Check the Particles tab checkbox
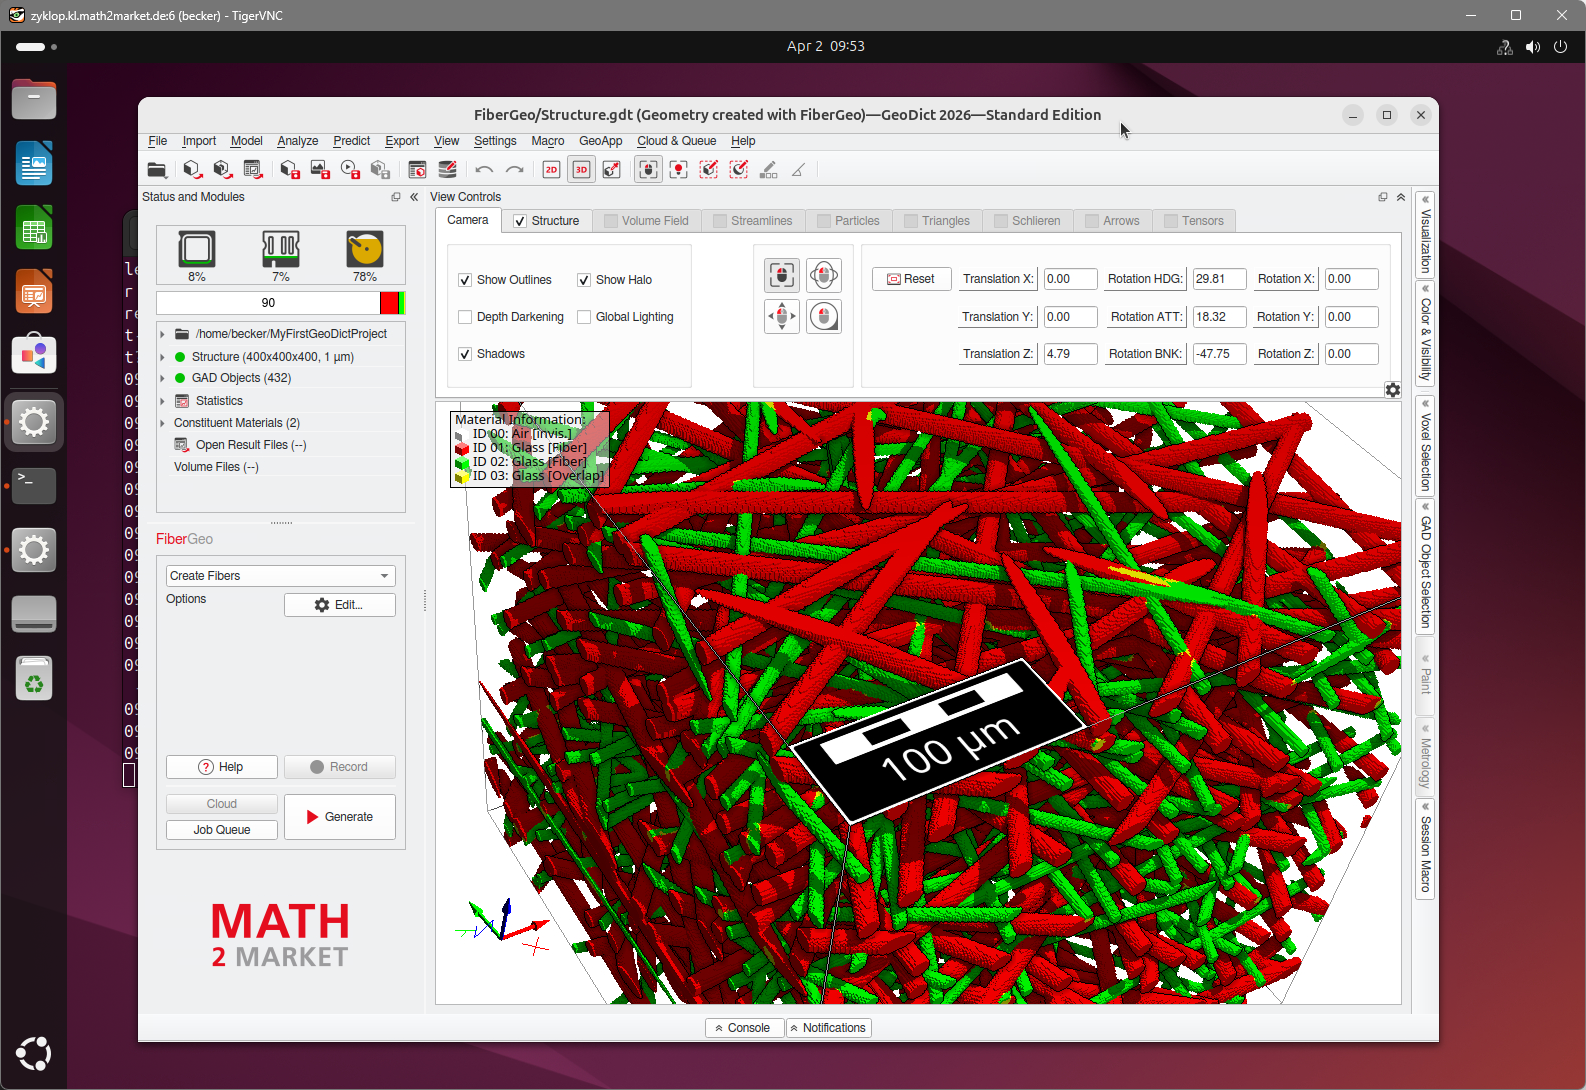1586x1090 pixels. (824, 221)
